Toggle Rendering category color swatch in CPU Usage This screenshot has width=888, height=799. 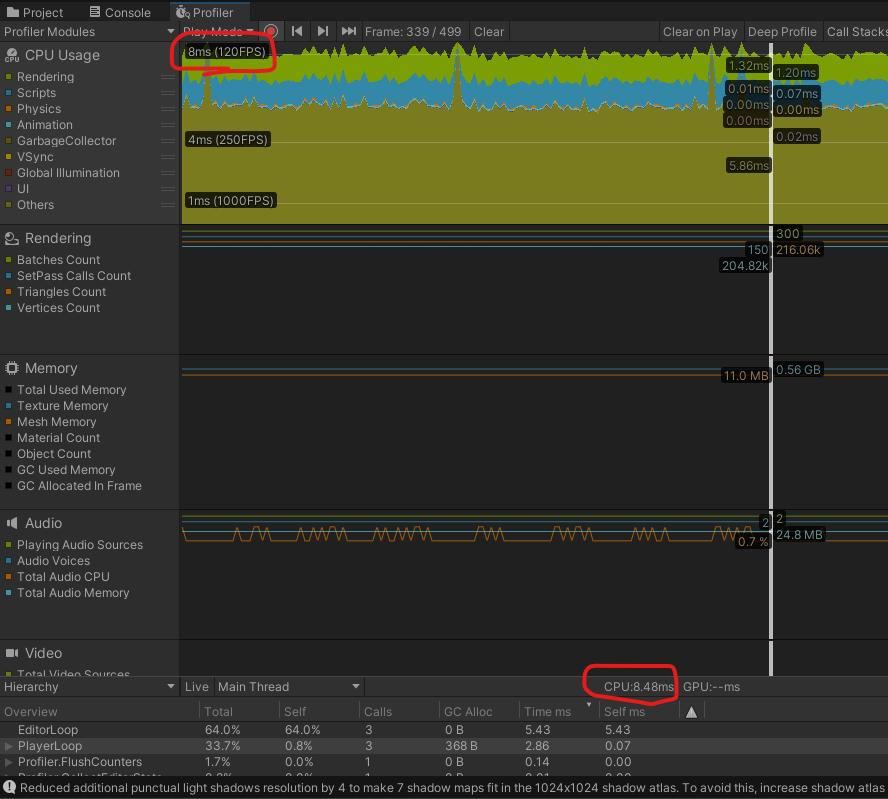[8, 76]
